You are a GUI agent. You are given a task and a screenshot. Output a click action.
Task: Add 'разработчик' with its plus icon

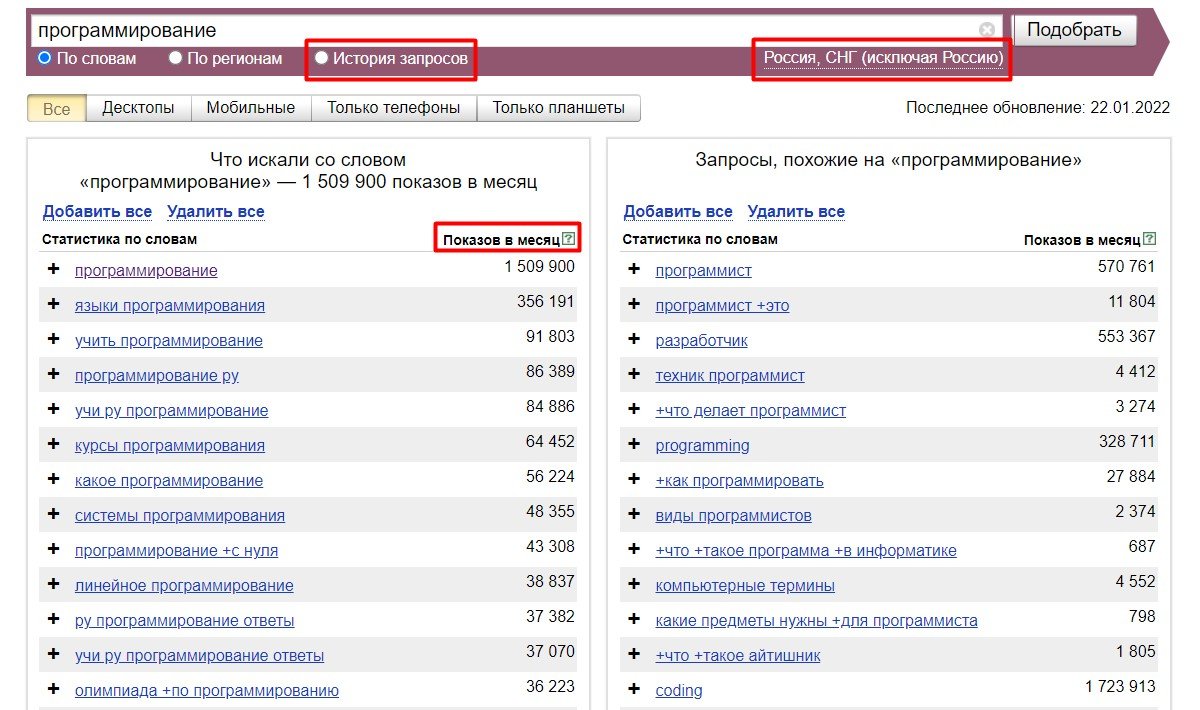(x=634, y=339)
